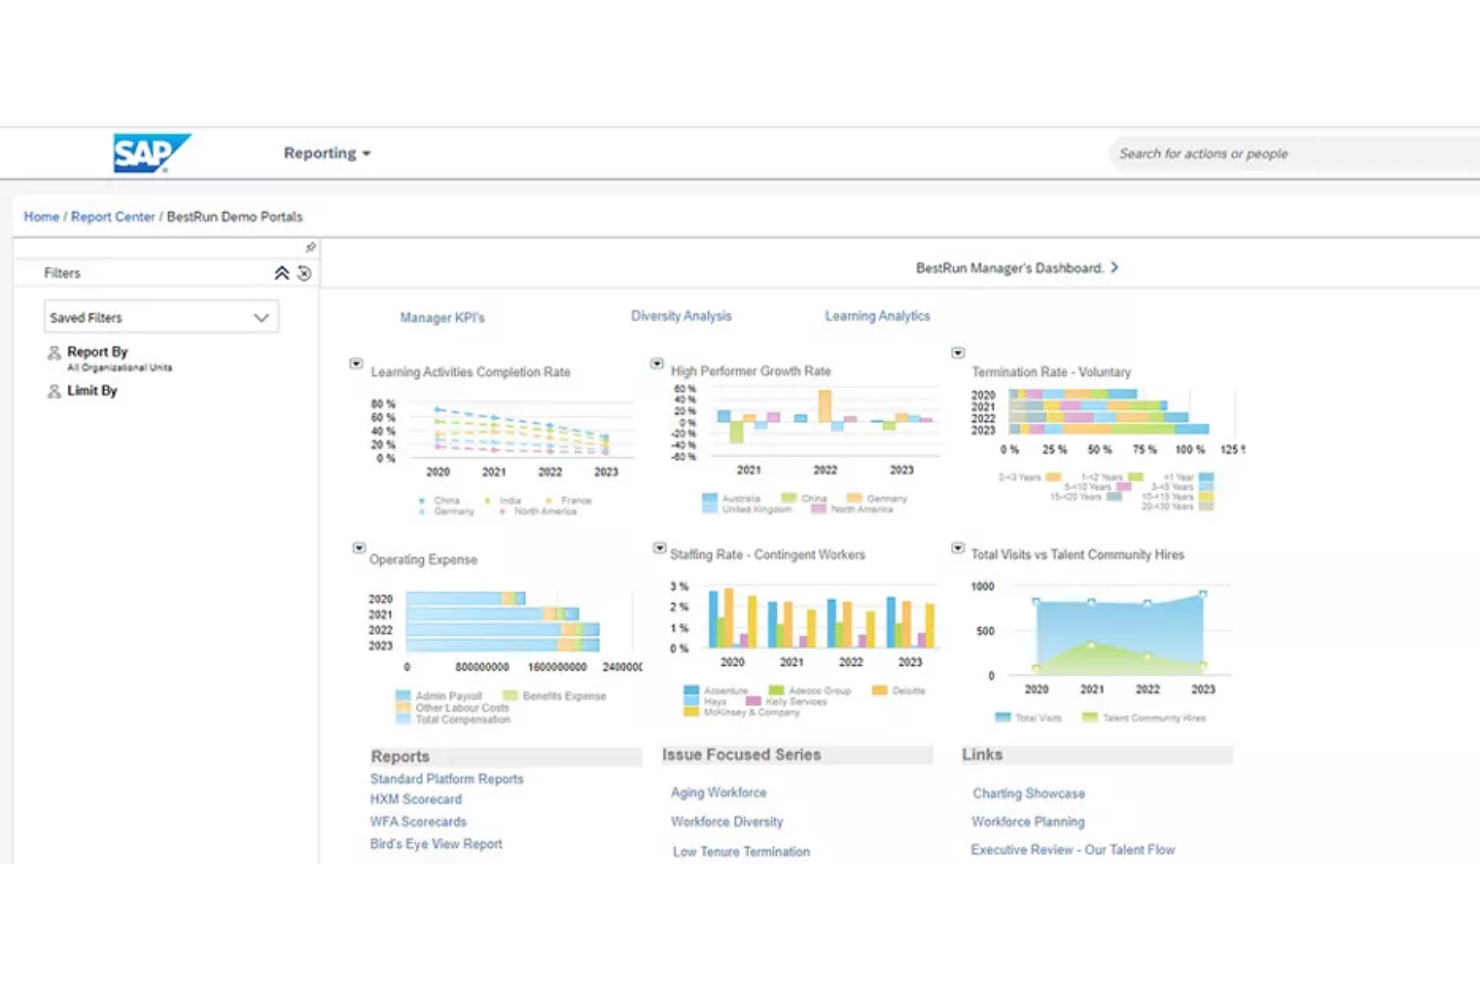The width and height of the screenshot is (1480, 987).
Task: Collapse Filters with the double-chevron icon
Action: 282,273
